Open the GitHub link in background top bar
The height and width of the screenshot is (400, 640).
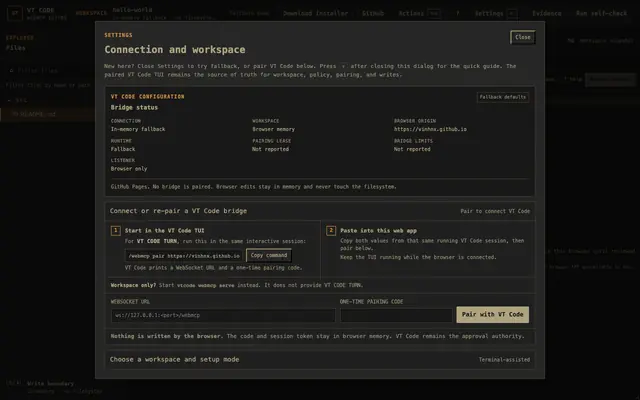tap(373, 13)
